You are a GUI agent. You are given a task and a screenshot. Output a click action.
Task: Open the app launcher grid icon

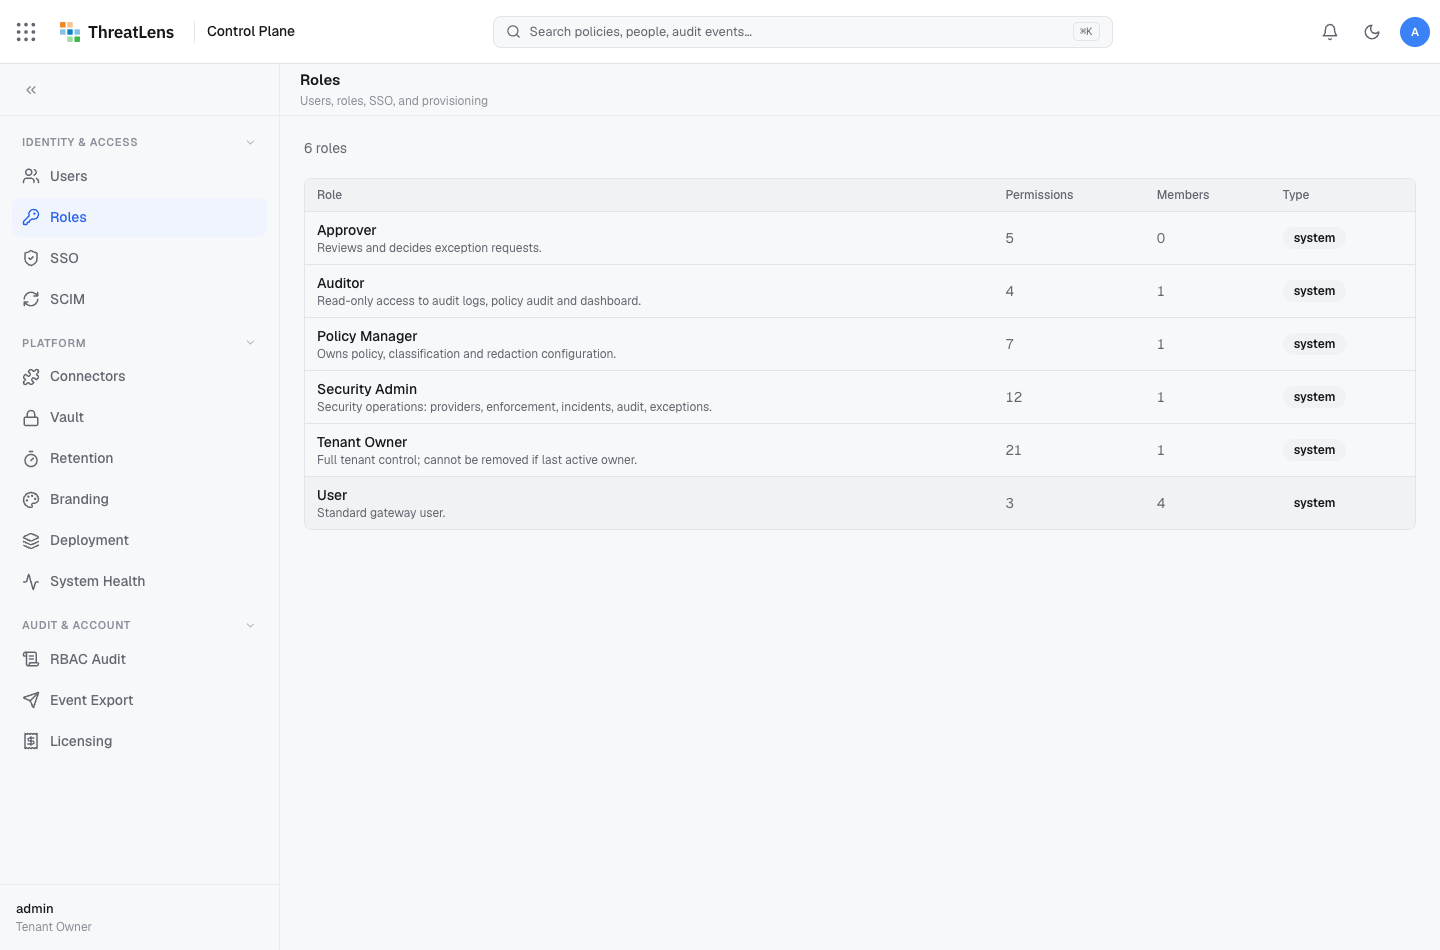(26, 32)
